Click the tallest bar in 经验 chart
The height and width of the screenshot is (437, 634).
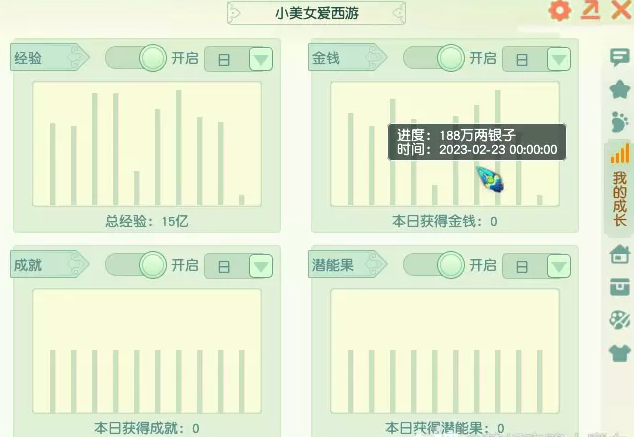point(178,148)
